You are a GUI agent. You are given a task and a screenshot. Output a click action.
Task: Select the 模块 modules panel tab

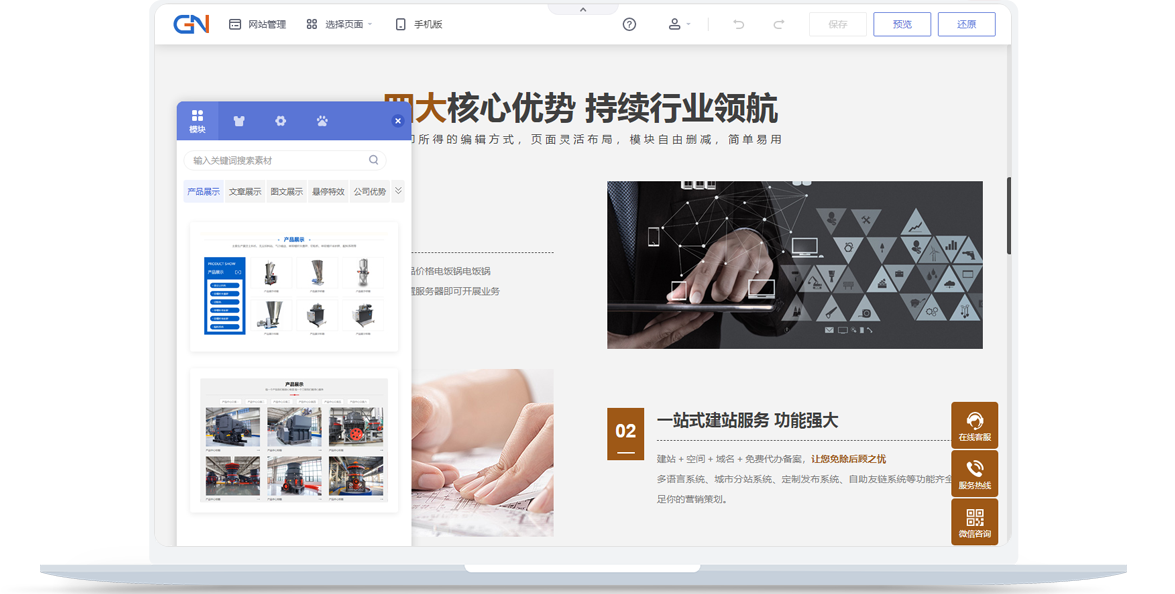click(x=197, y=121)
